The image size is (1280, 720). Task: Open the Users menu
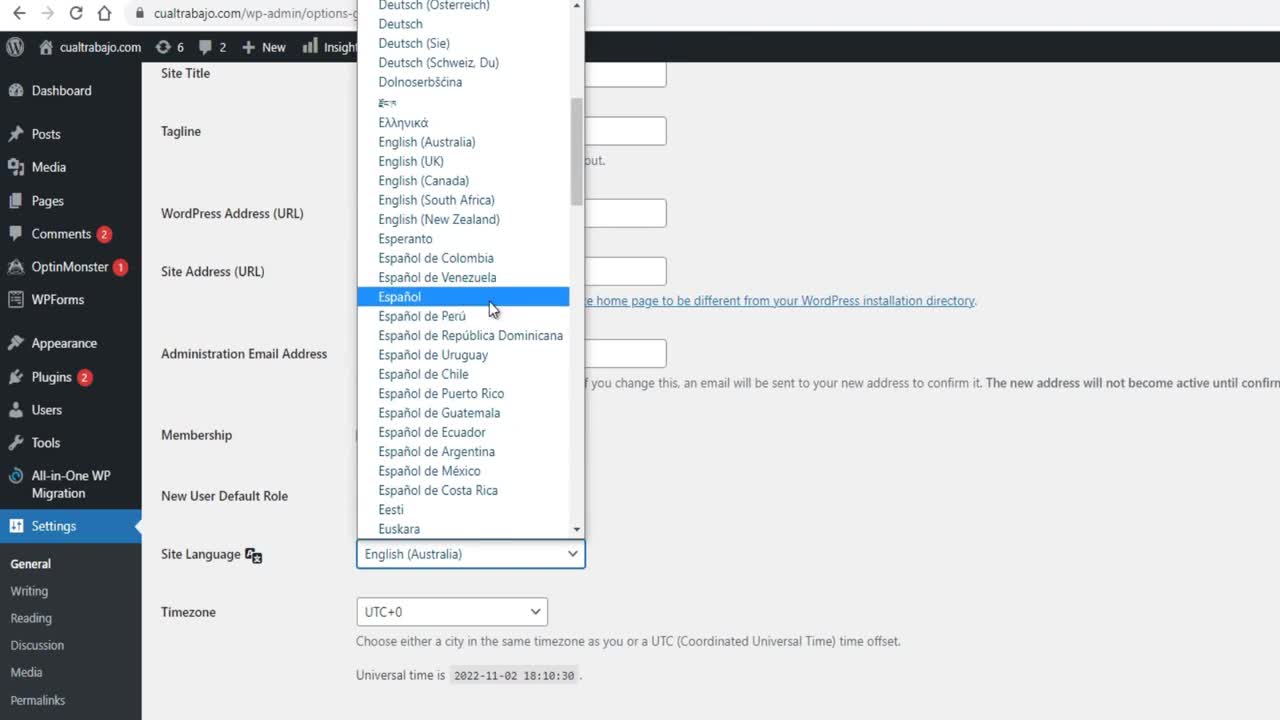pyautogui.click(x=46, y=410)
